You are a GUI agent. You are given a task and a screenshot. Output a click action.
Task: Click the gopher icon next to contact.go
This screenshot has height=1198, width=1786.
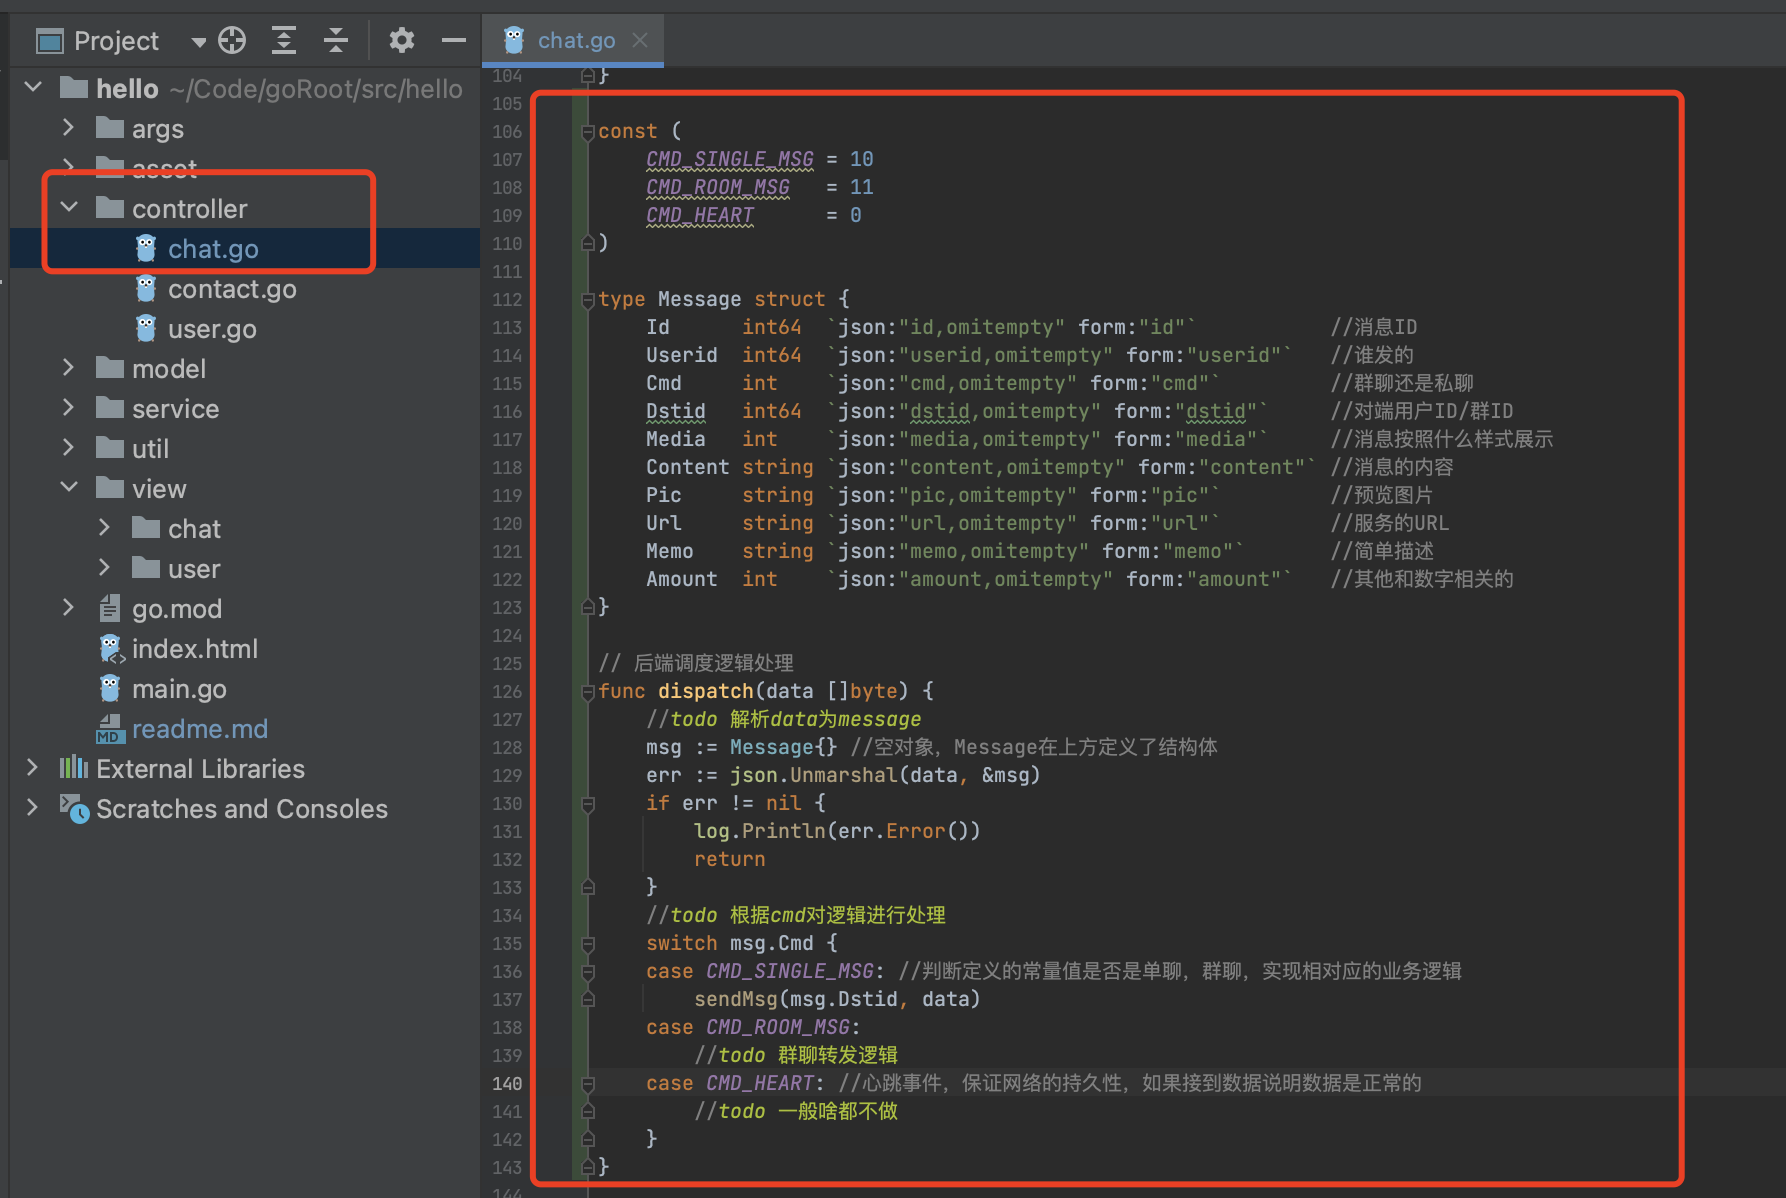point(146,288)
